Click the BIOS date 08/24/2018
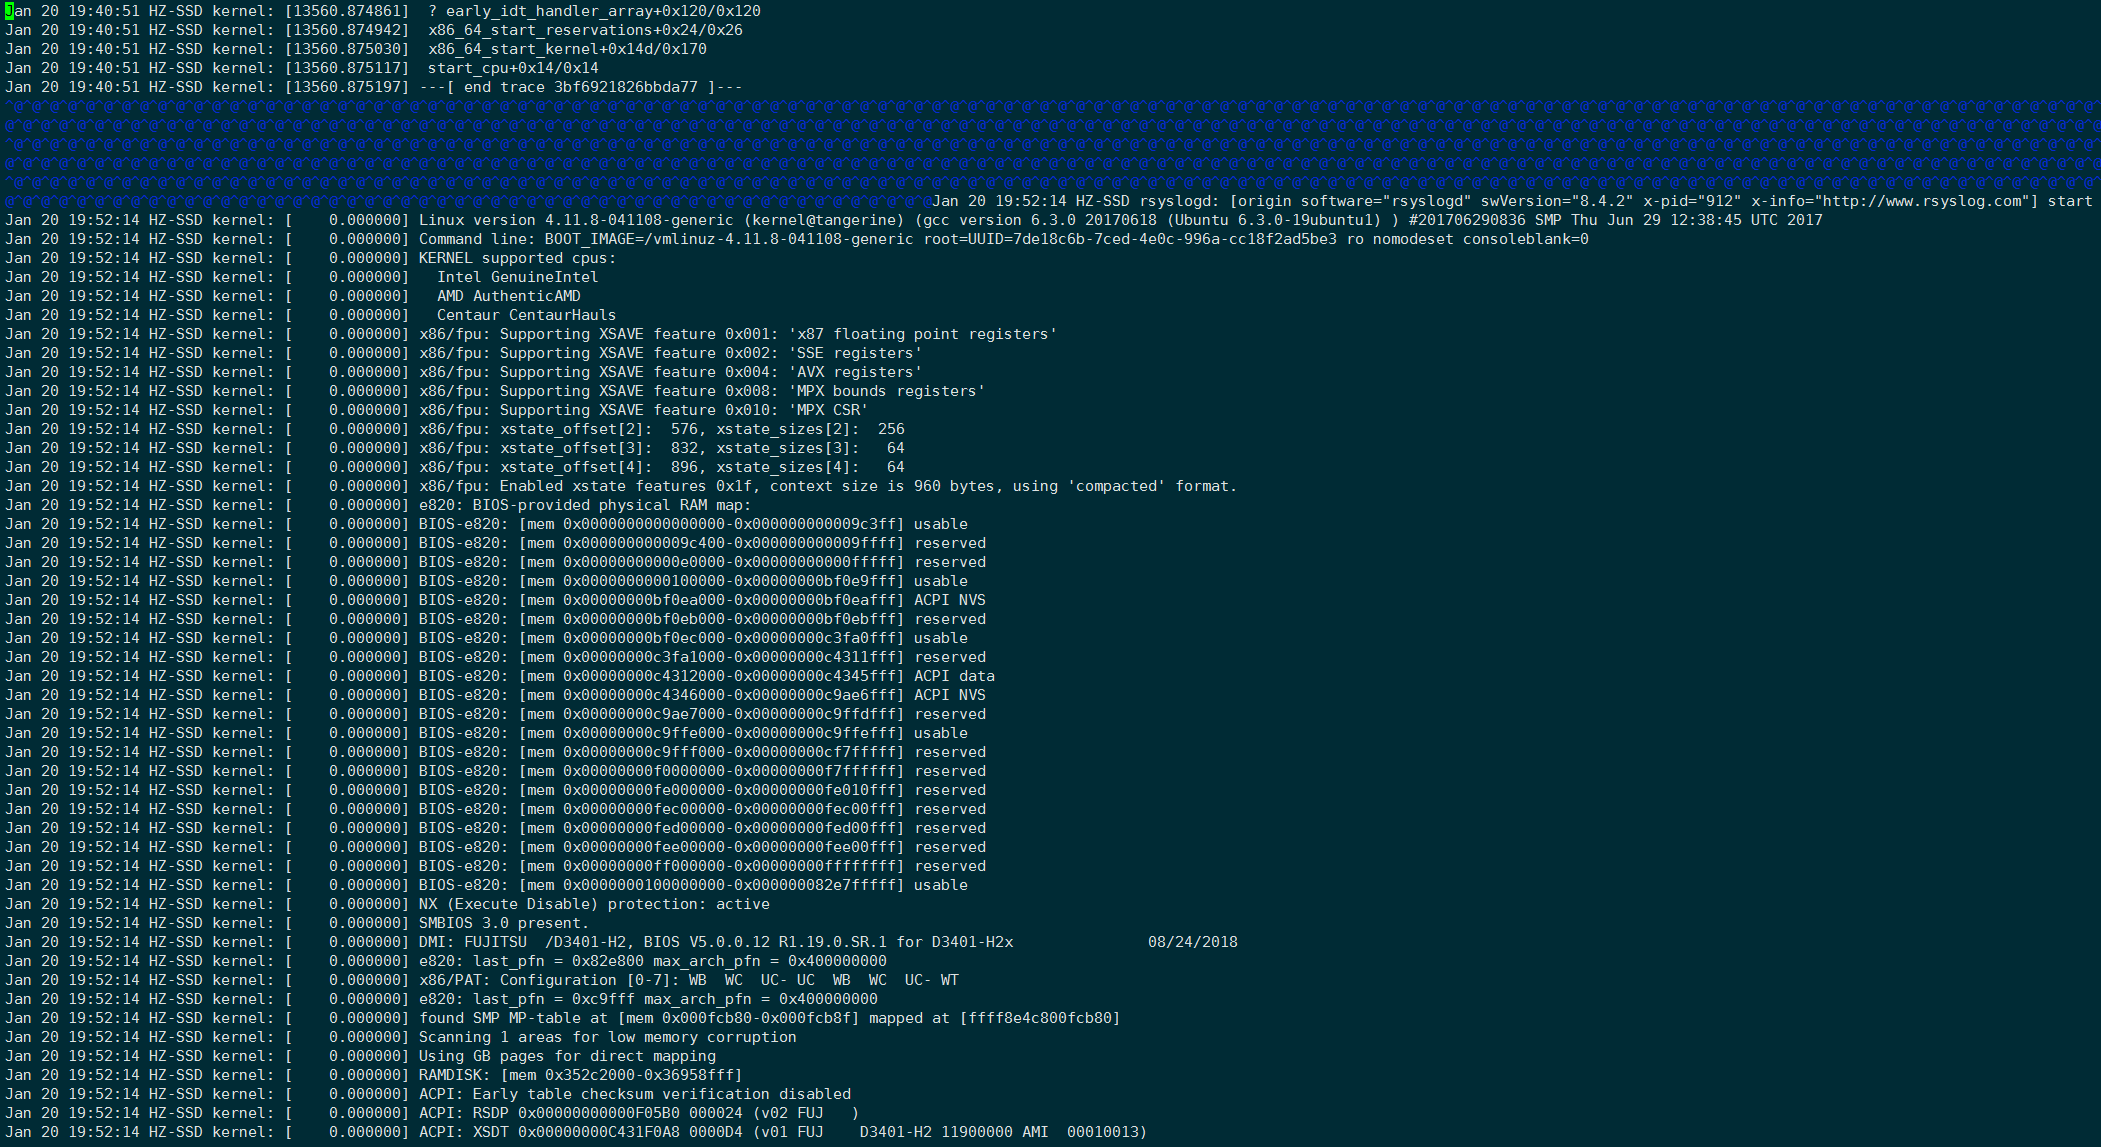The image size is (2101, 1147). click(x=1192, y=942)
